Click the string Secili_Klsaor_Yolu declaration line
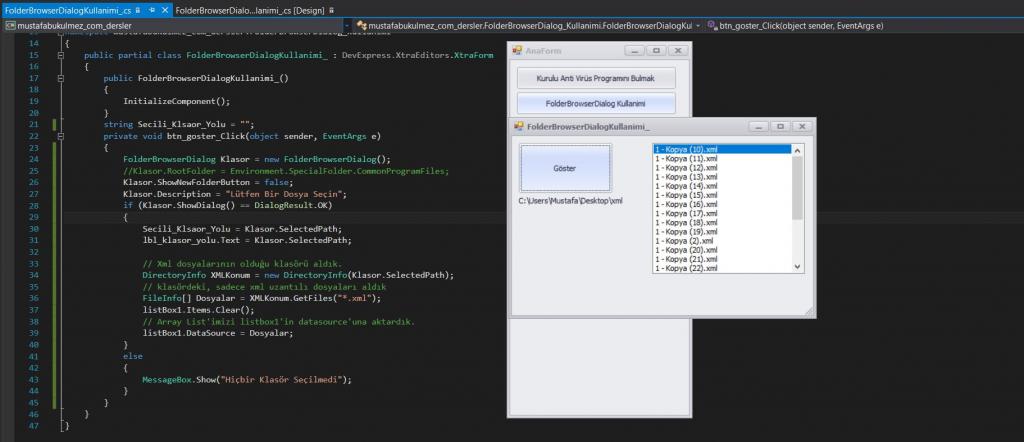1024x442 pixels. (x=178, y=125)
